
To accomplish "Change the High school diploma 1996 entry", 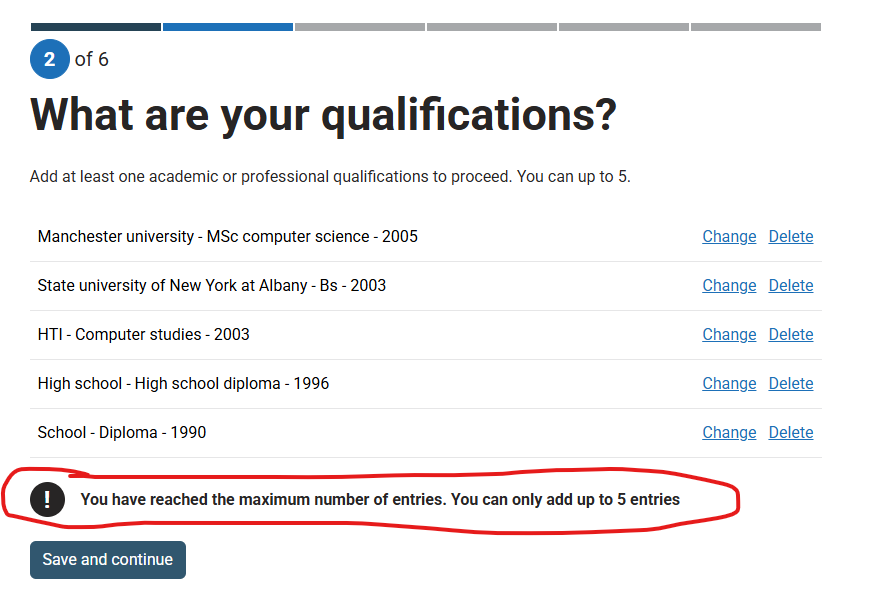I will pos(729,384).
